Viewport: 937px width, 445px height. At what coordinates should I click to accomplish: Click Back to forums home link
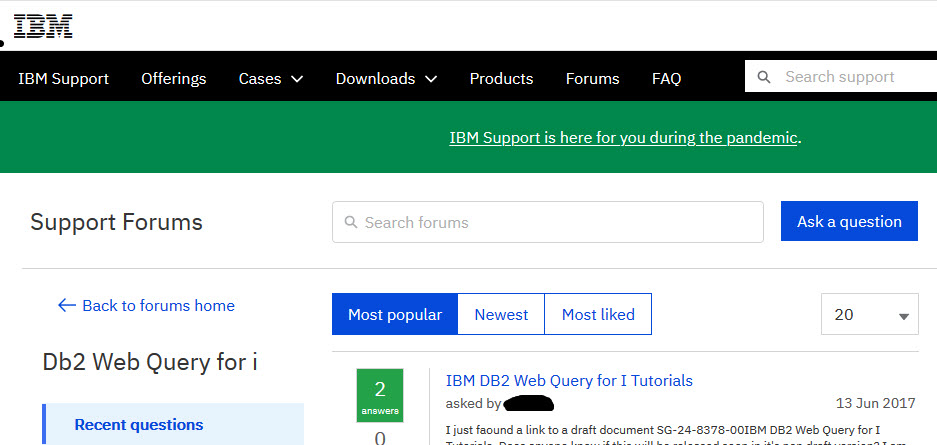(x=158, y=306)
